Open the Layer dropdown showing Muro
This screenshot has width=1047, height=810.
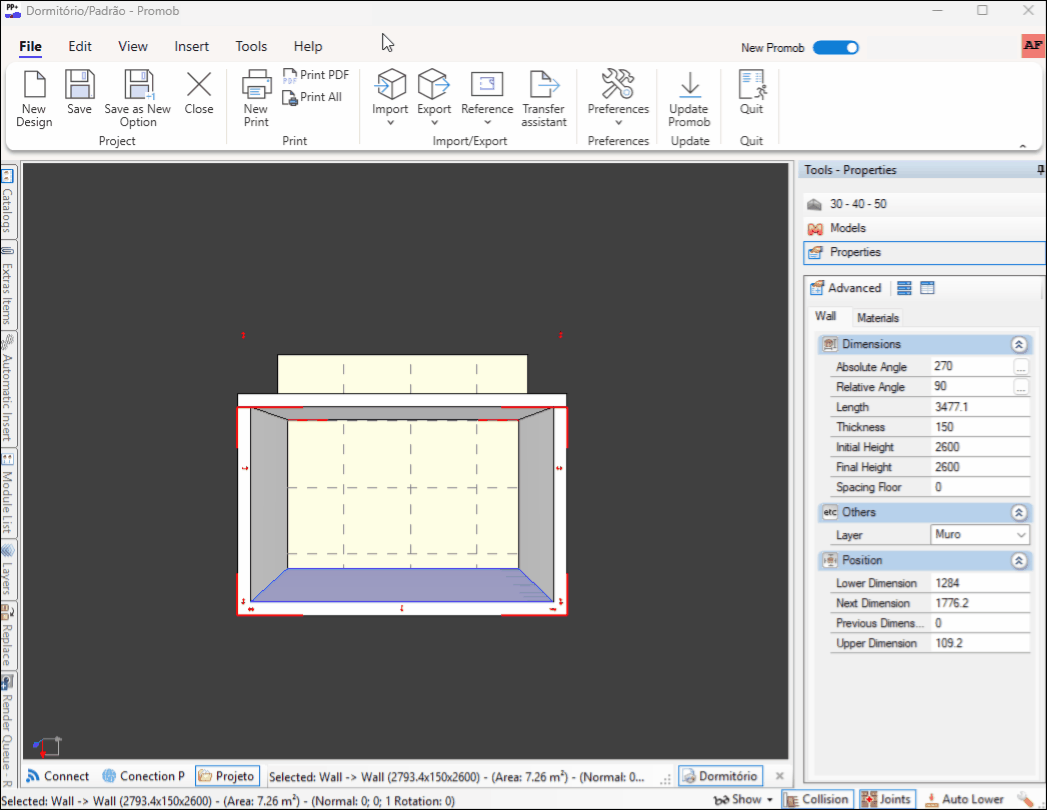(979, 535)
